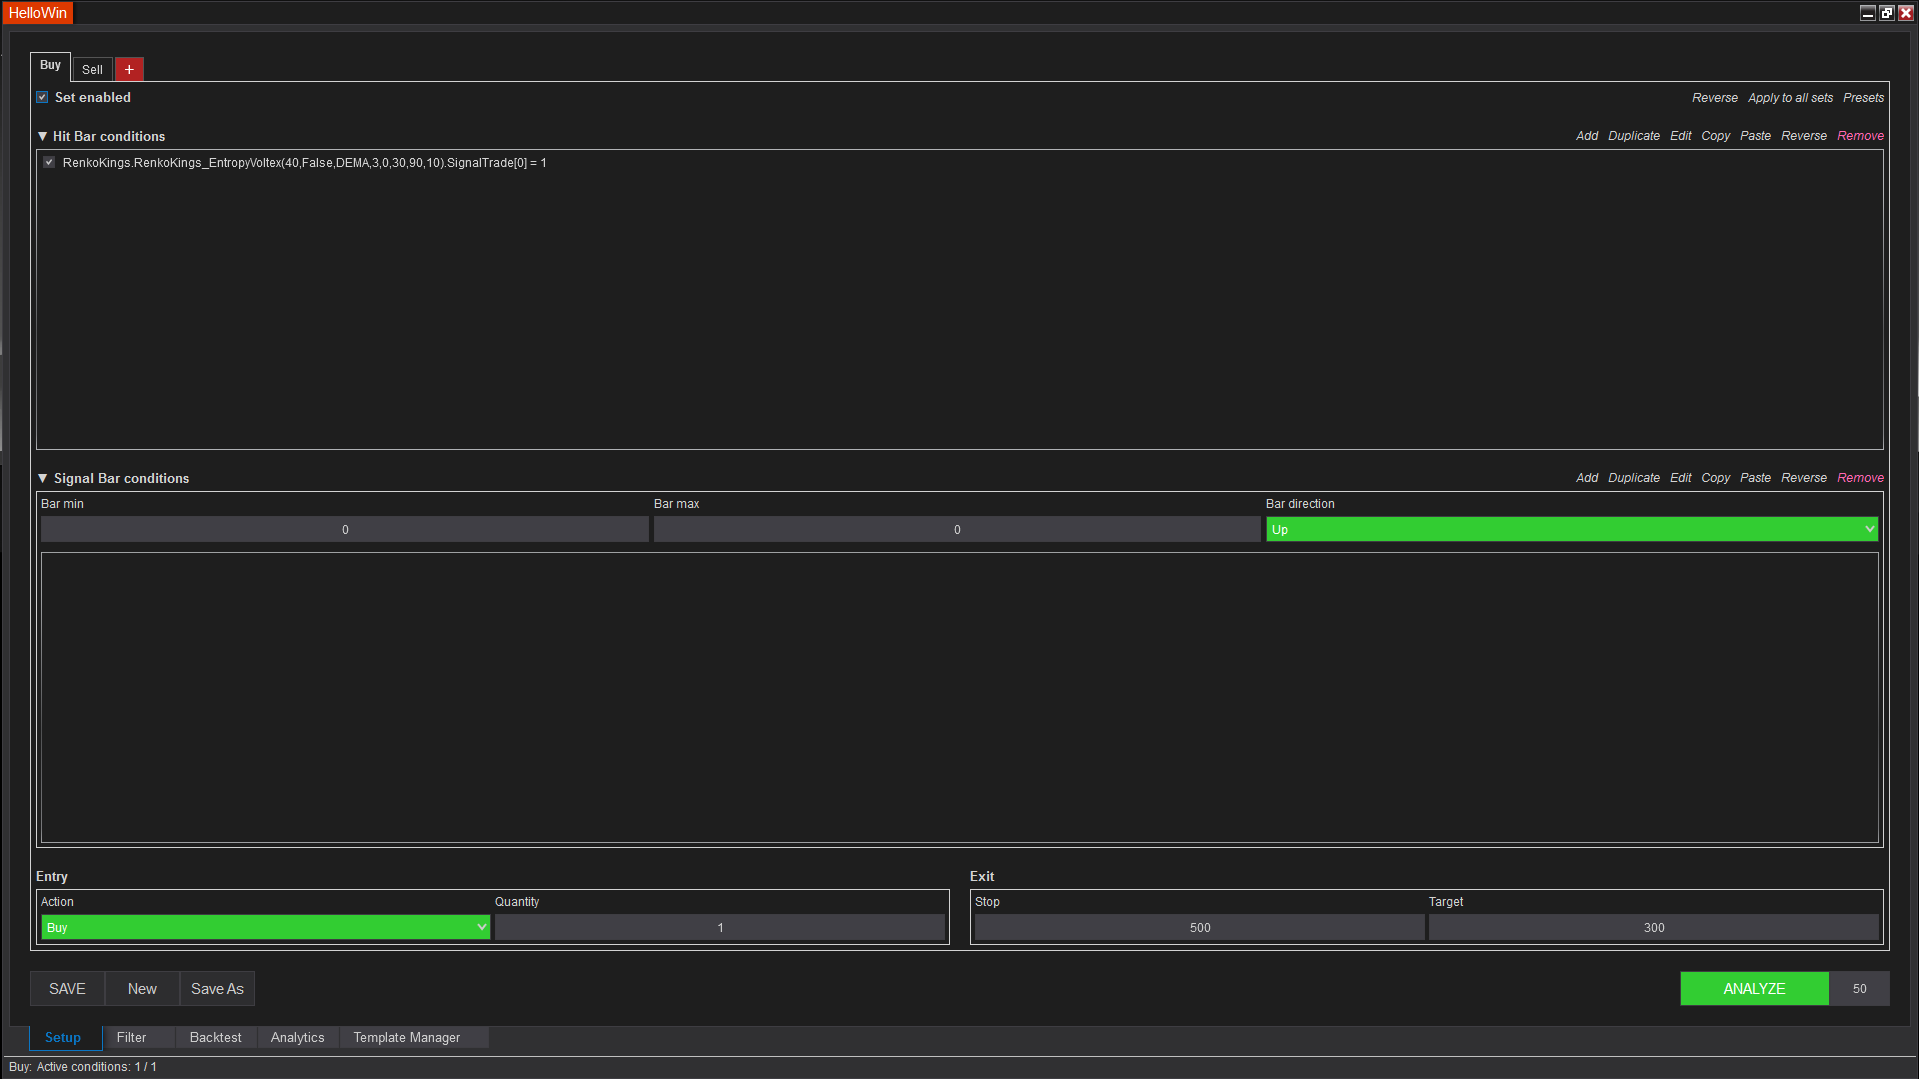Click Remove in Signal Bar conditions
The image size is (1919, 1079).
click(1860, 478)
